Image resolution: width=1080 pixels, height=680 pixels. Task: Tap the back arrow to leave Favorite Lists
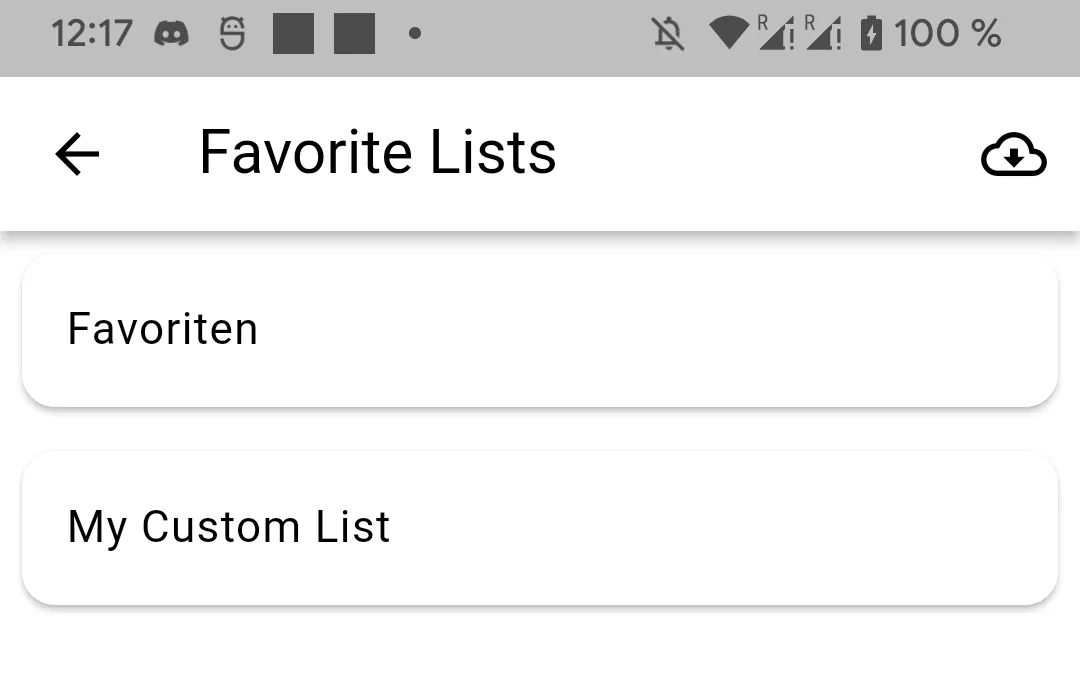tap(75, 153)
